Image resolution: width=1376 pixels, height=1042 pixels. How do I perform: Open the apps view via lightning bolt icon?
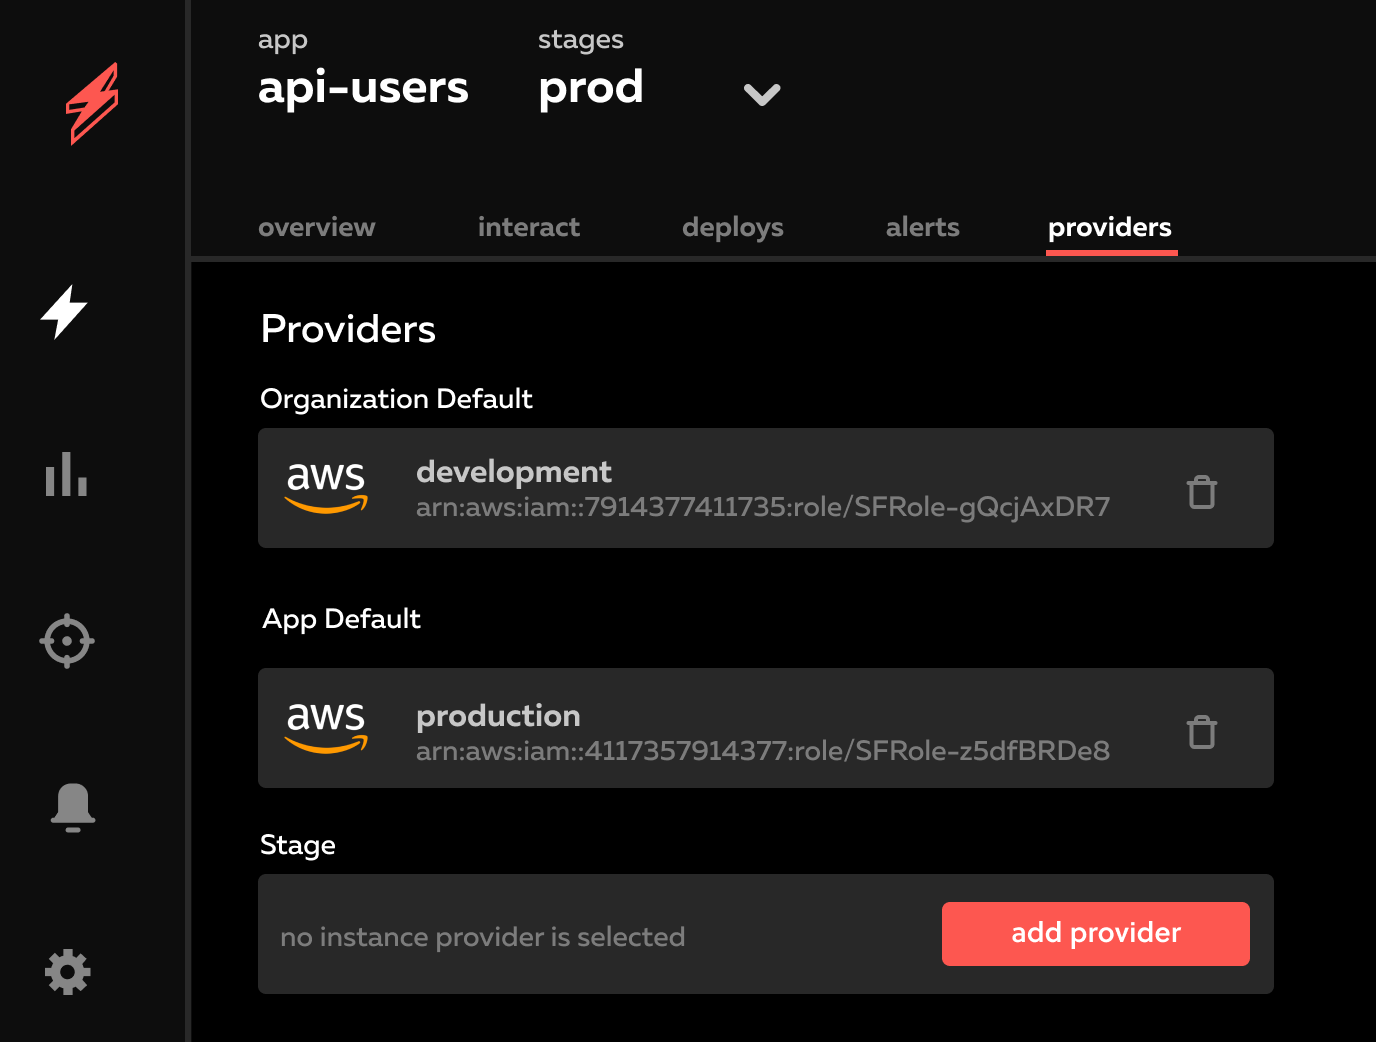point(64,312)
